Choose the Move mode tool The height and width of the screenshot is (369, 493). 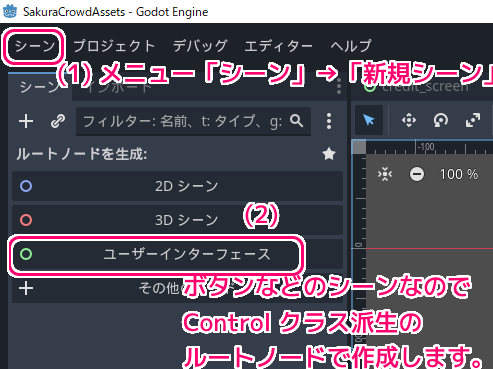tap(409, 120)
